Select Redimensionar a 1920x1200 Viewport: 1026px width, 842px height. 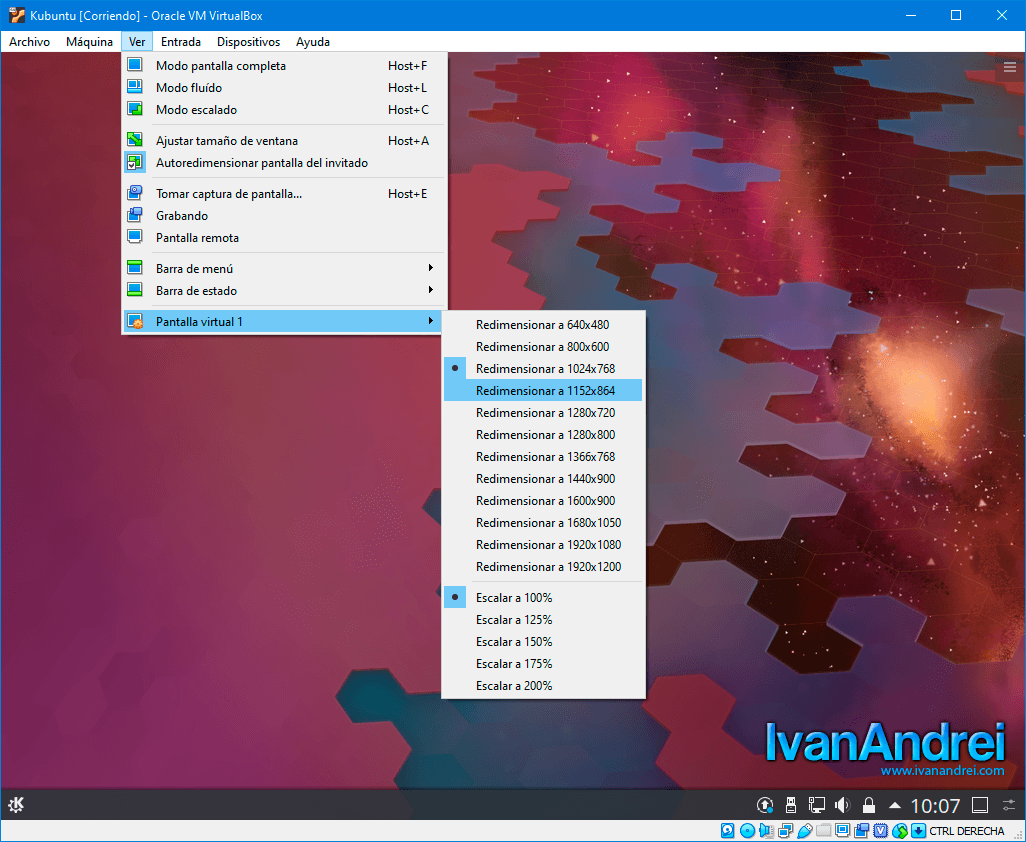click(543, 567)
